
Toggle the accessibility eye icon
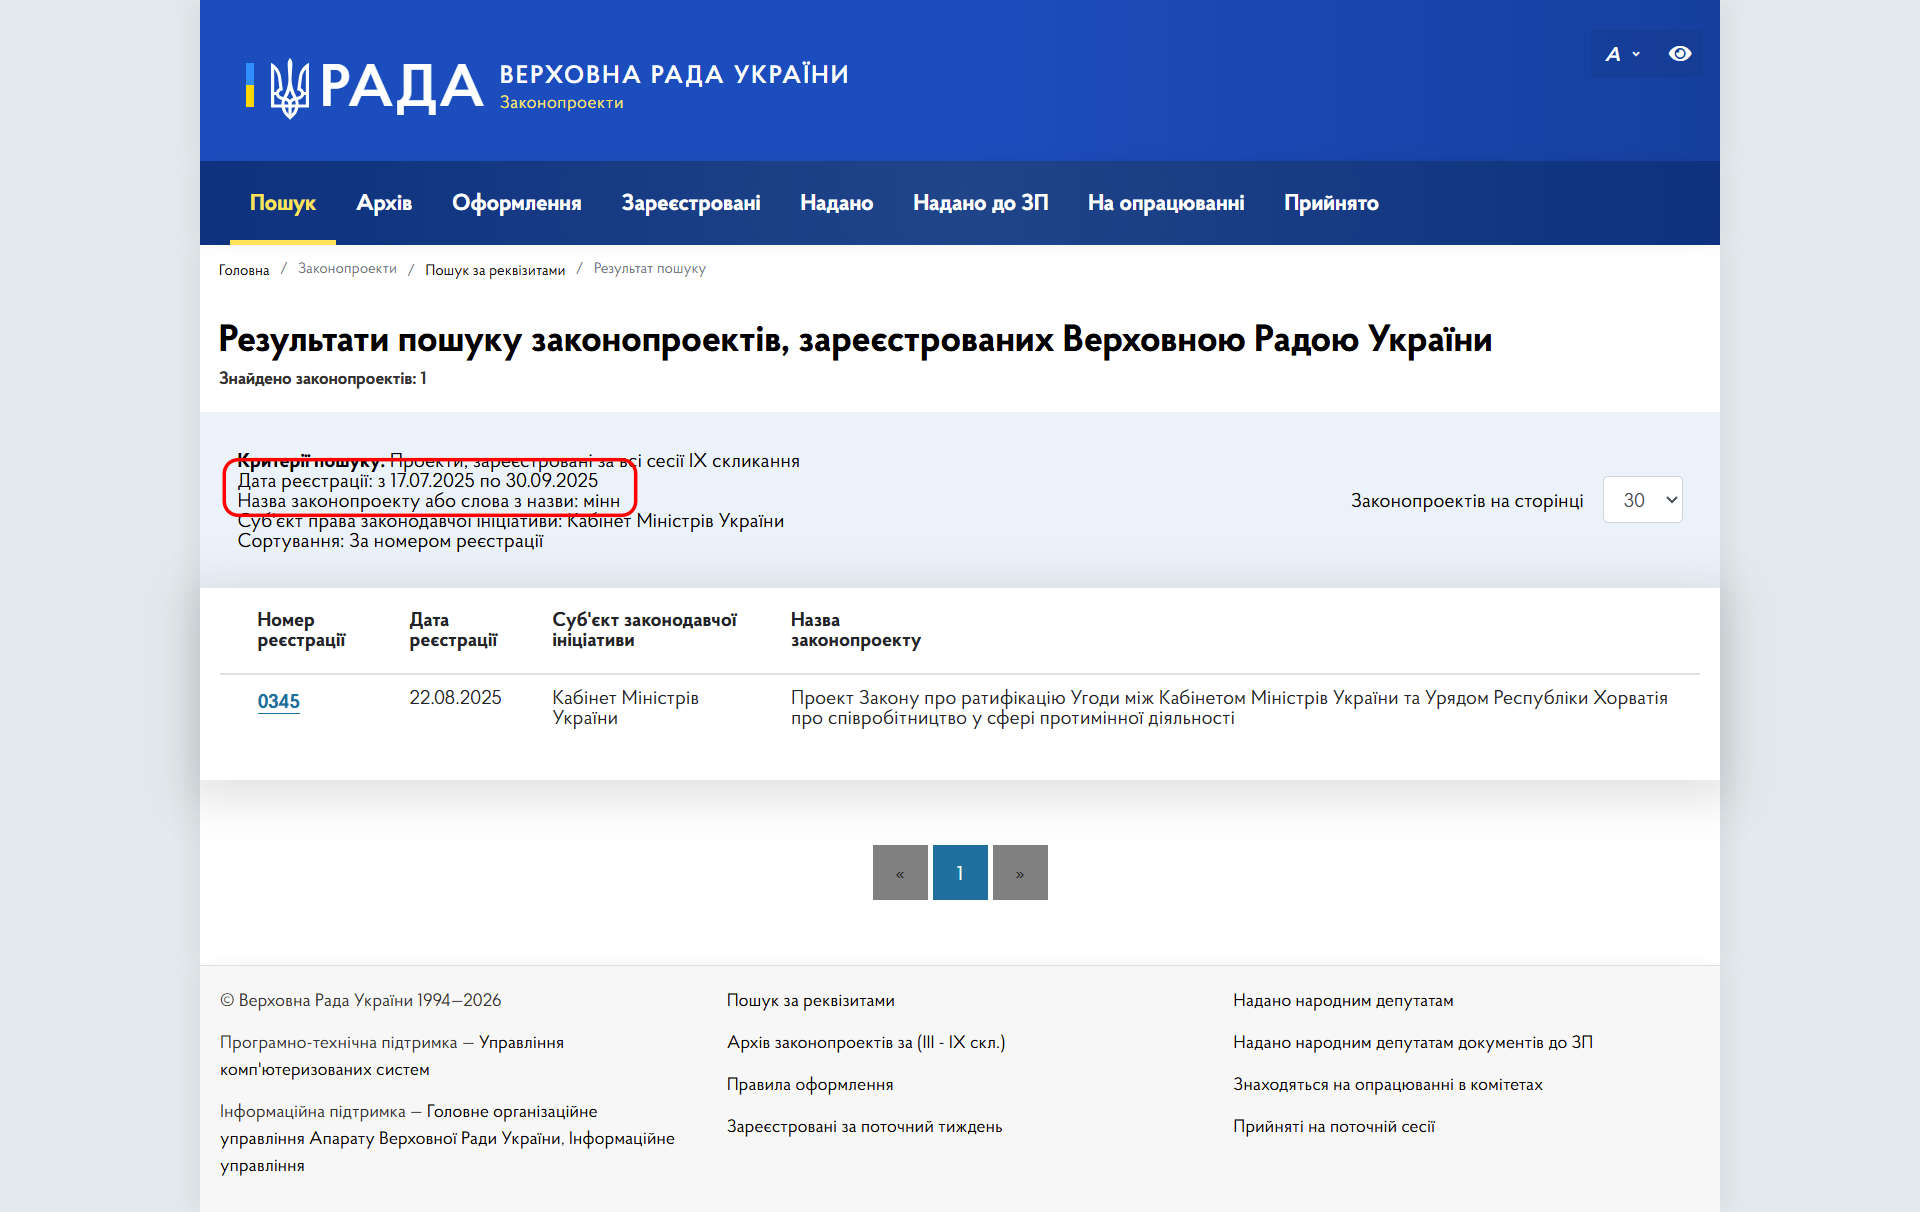pos(1680,54)
